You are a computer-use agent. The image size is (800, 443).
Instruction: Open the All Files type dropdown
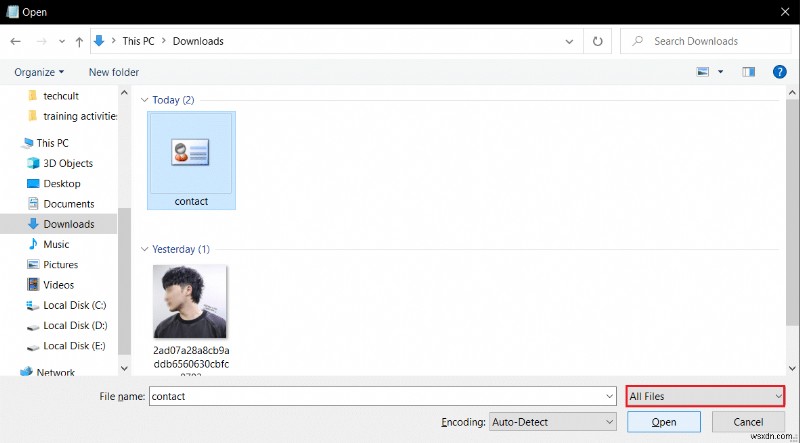(x=705, y=396)
